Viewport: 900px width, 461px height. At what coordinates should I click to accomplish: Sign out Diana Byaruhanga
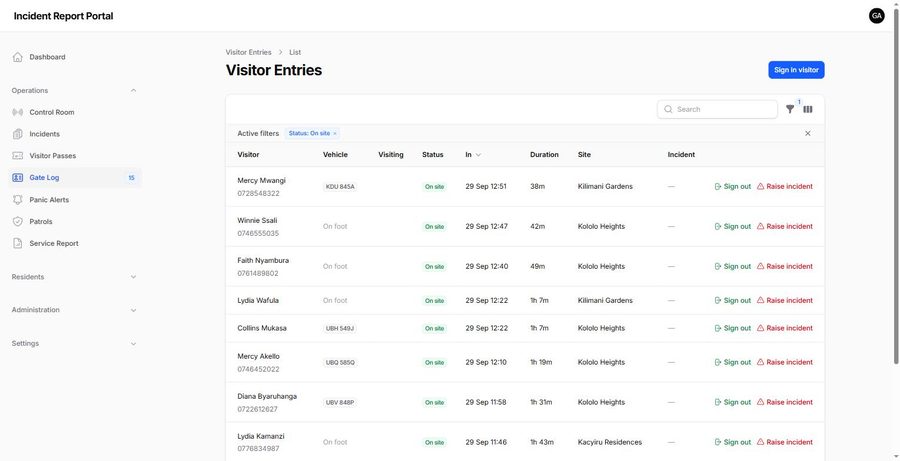(732, 402)
